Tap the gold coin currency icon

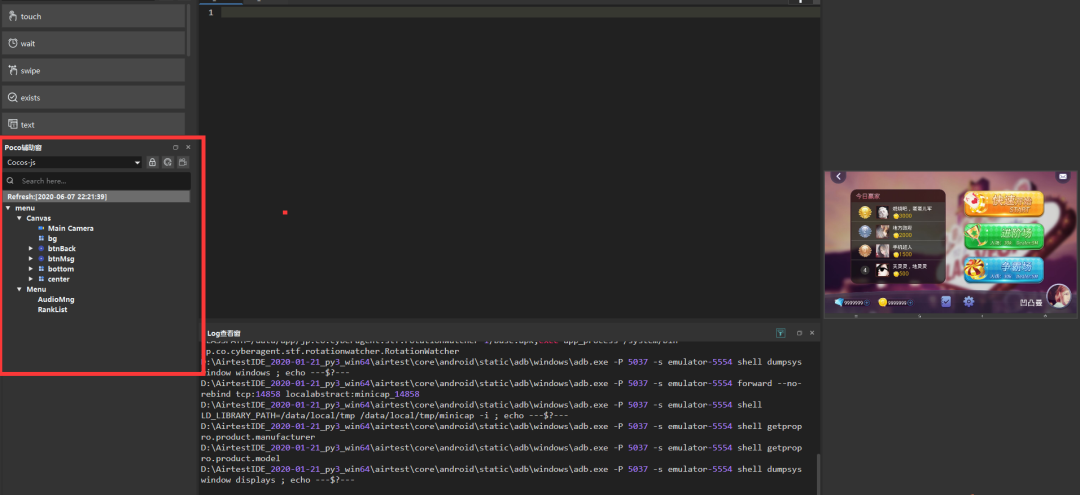click(x=882, y=302)
